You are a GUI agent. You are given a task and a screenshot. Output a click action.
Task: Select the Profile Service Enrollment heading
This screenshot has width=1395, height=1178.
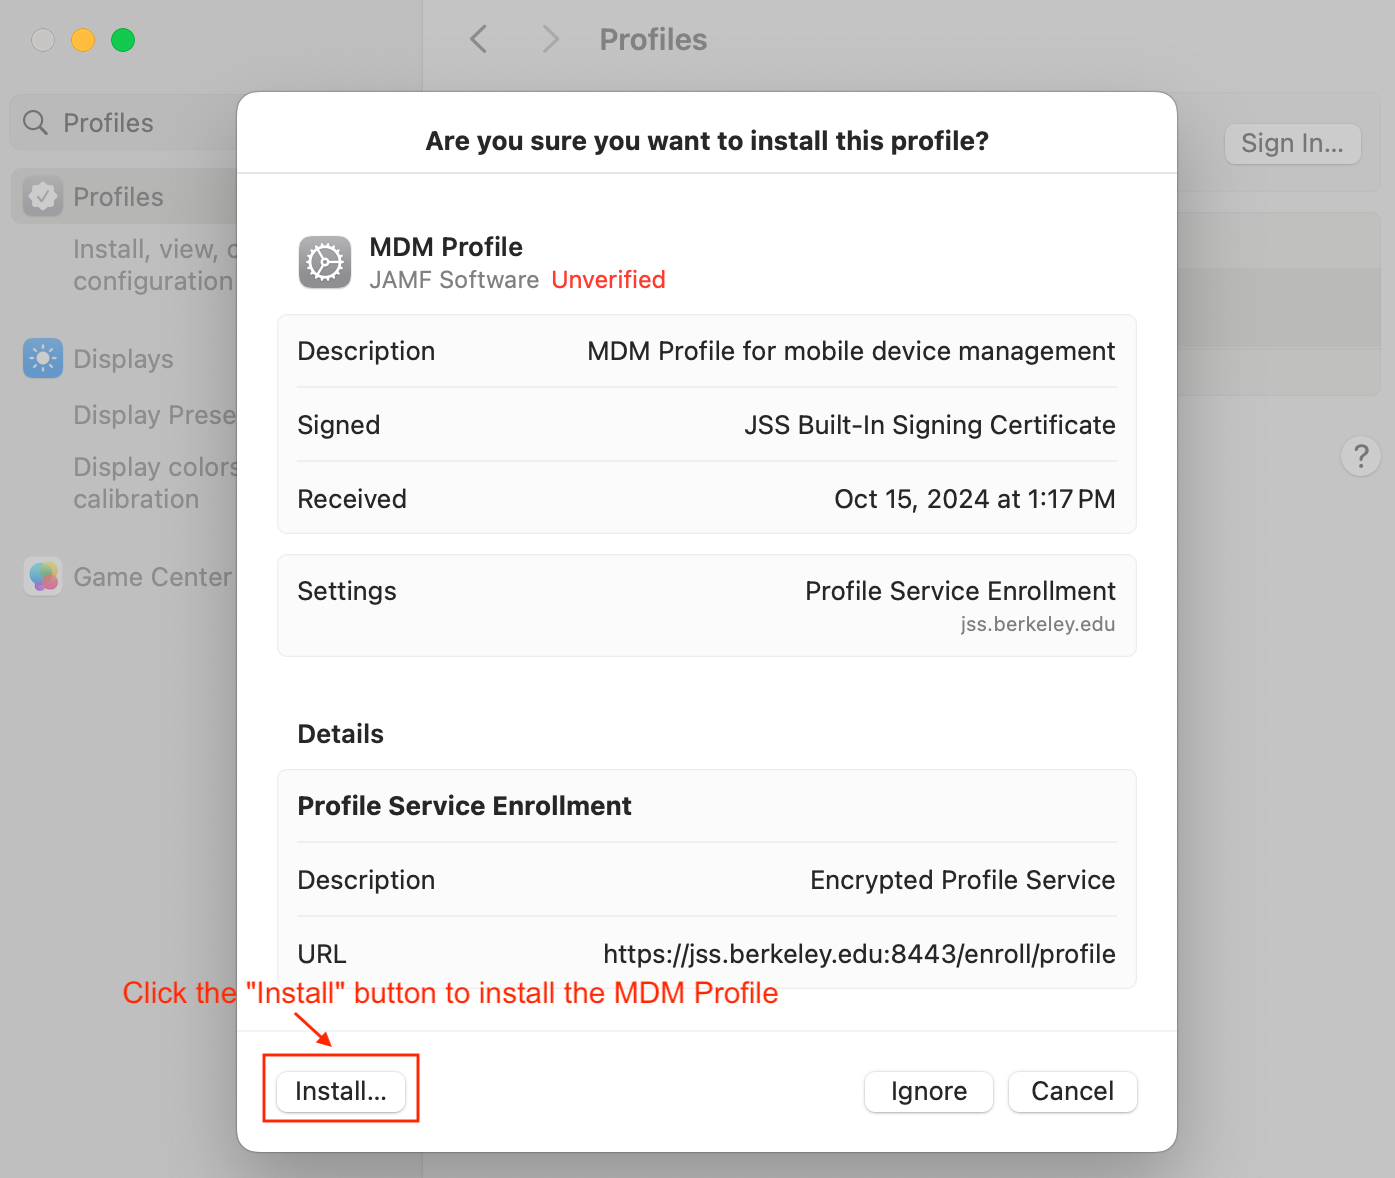click(x=464, y=805)
